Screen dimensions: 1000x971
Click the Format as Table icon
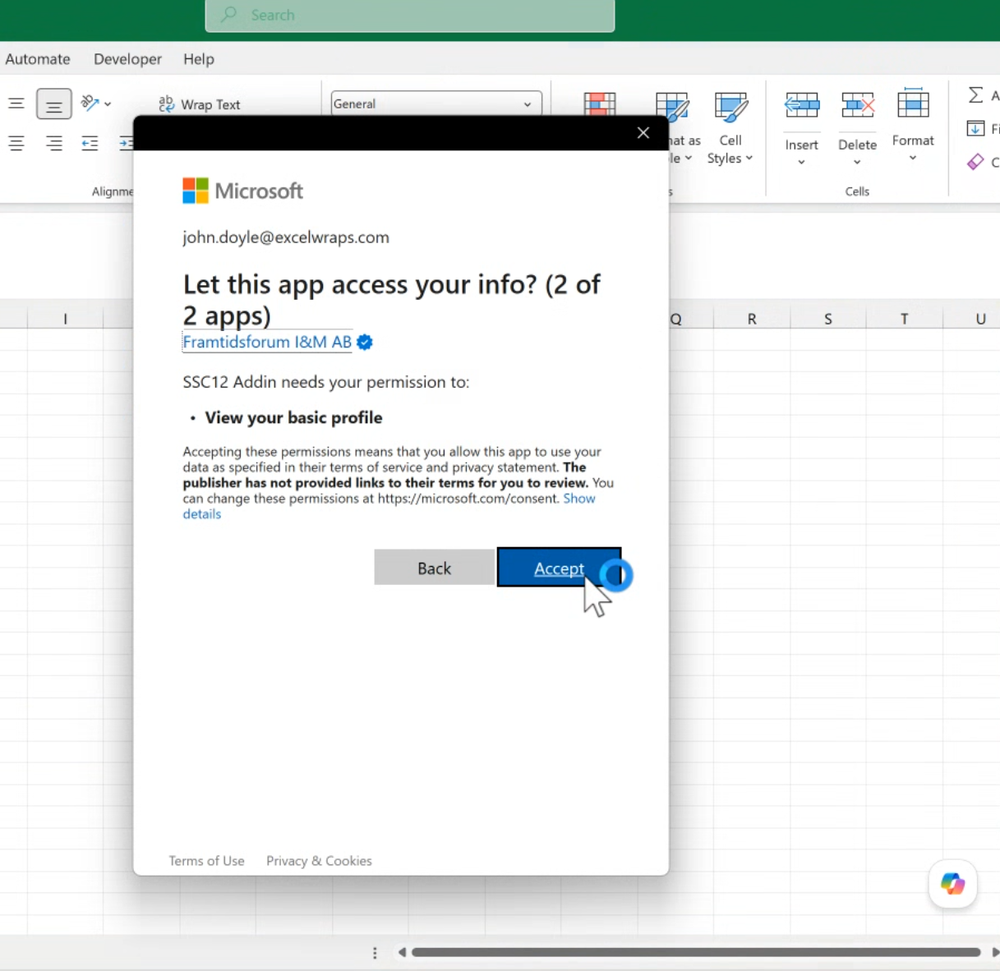[672, 106]
